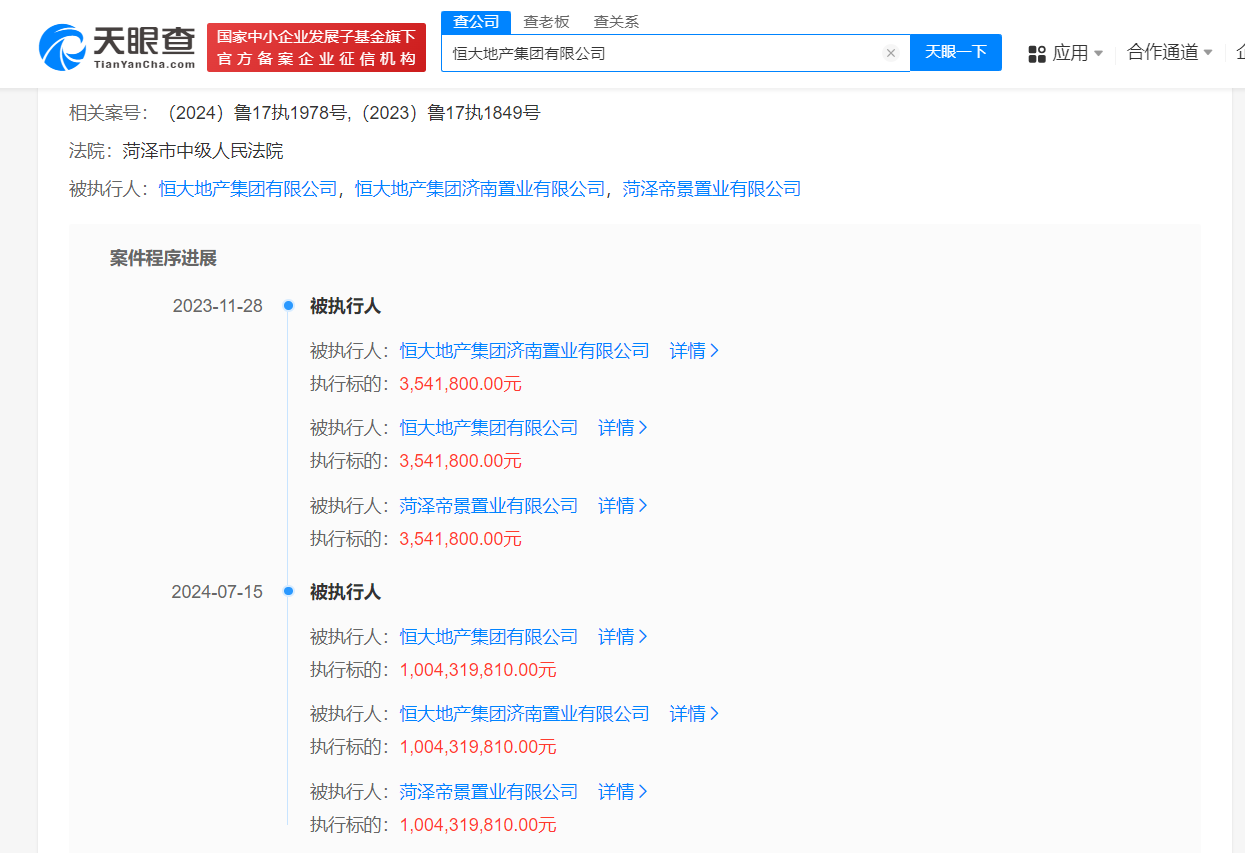Clear the search box with the X icon
The width and height of the screenshot is (1245, 853).
[890, 53]
